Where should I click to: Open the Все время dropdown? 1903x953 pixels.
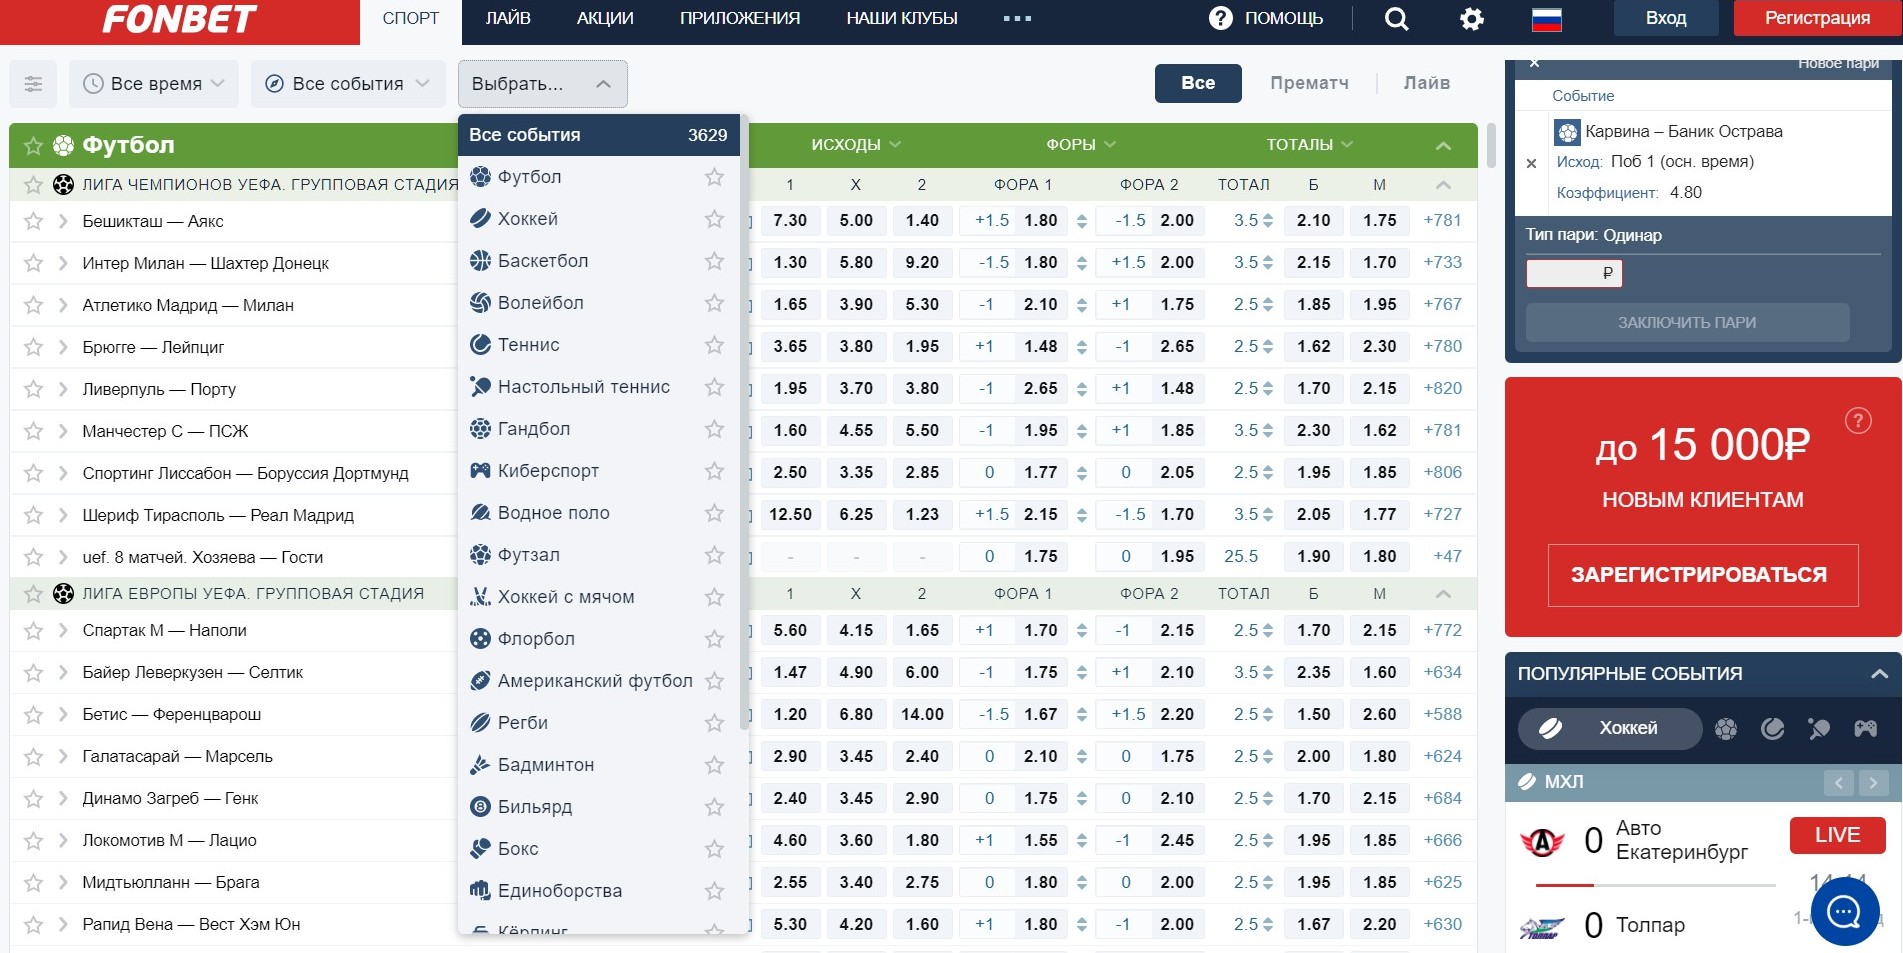154,84
